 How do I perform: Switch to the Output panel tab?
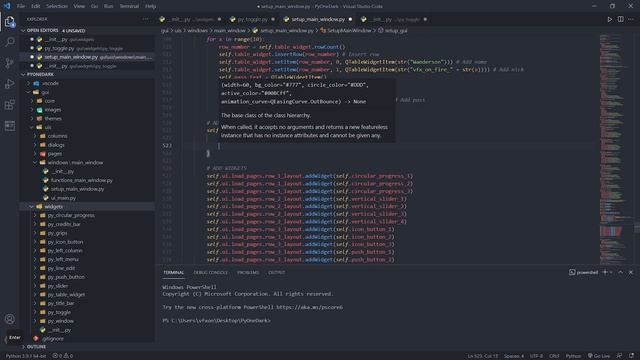point(276,273)
